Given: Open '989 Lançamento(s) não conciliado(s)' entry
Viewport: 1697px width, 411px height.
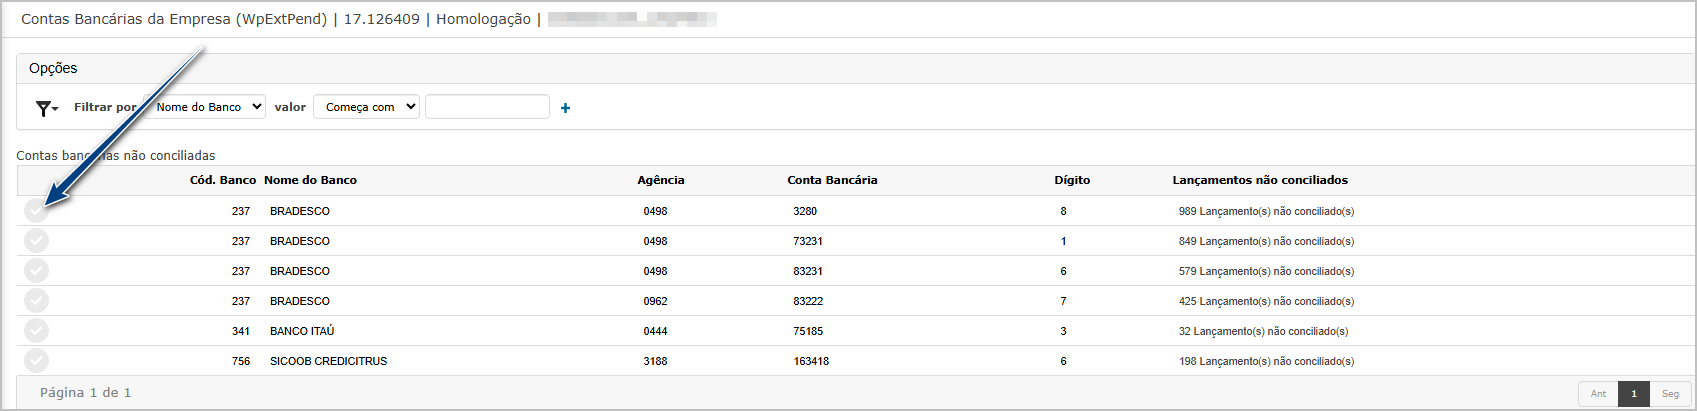Looking at the screenshot, I should point(1266,211).
